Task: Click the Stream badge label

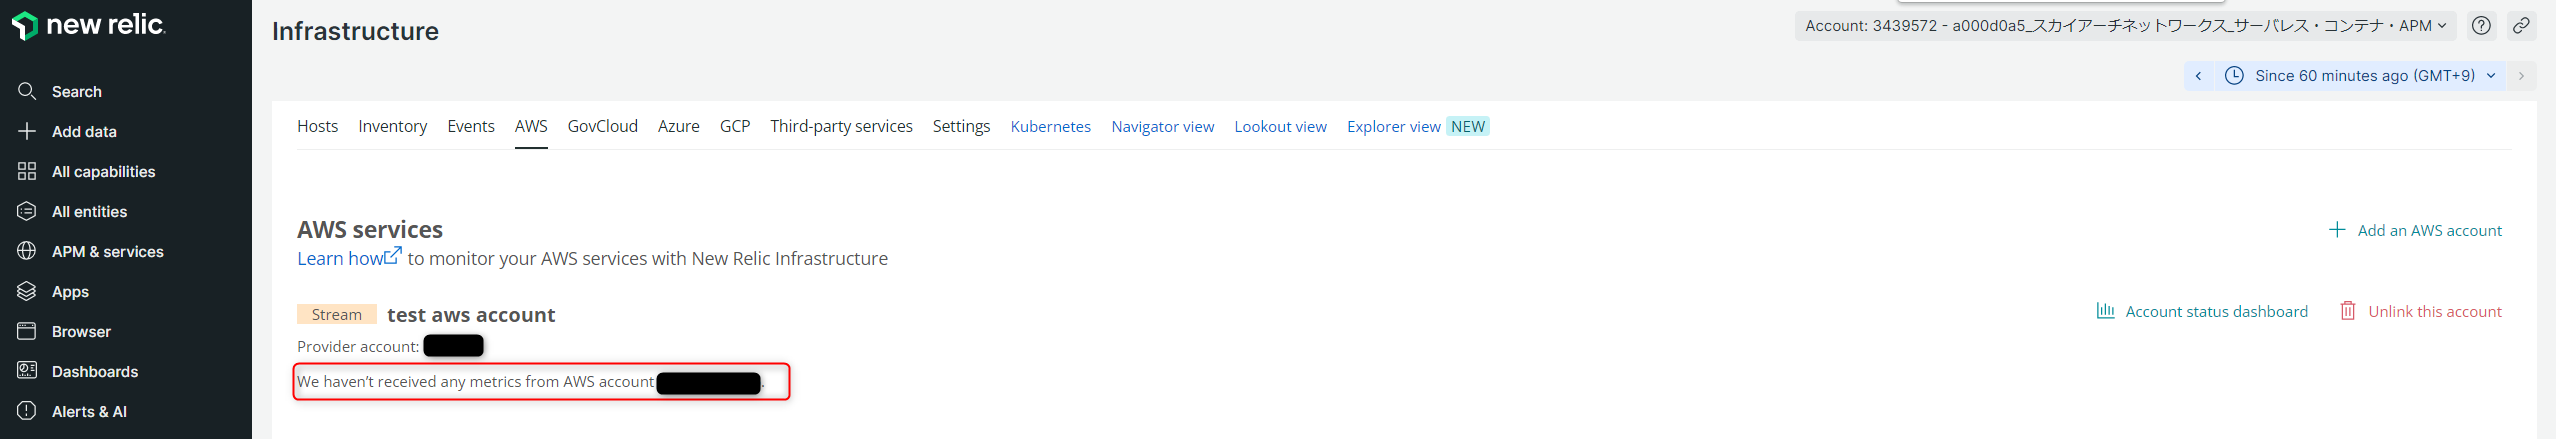Action: click(337, 315)
